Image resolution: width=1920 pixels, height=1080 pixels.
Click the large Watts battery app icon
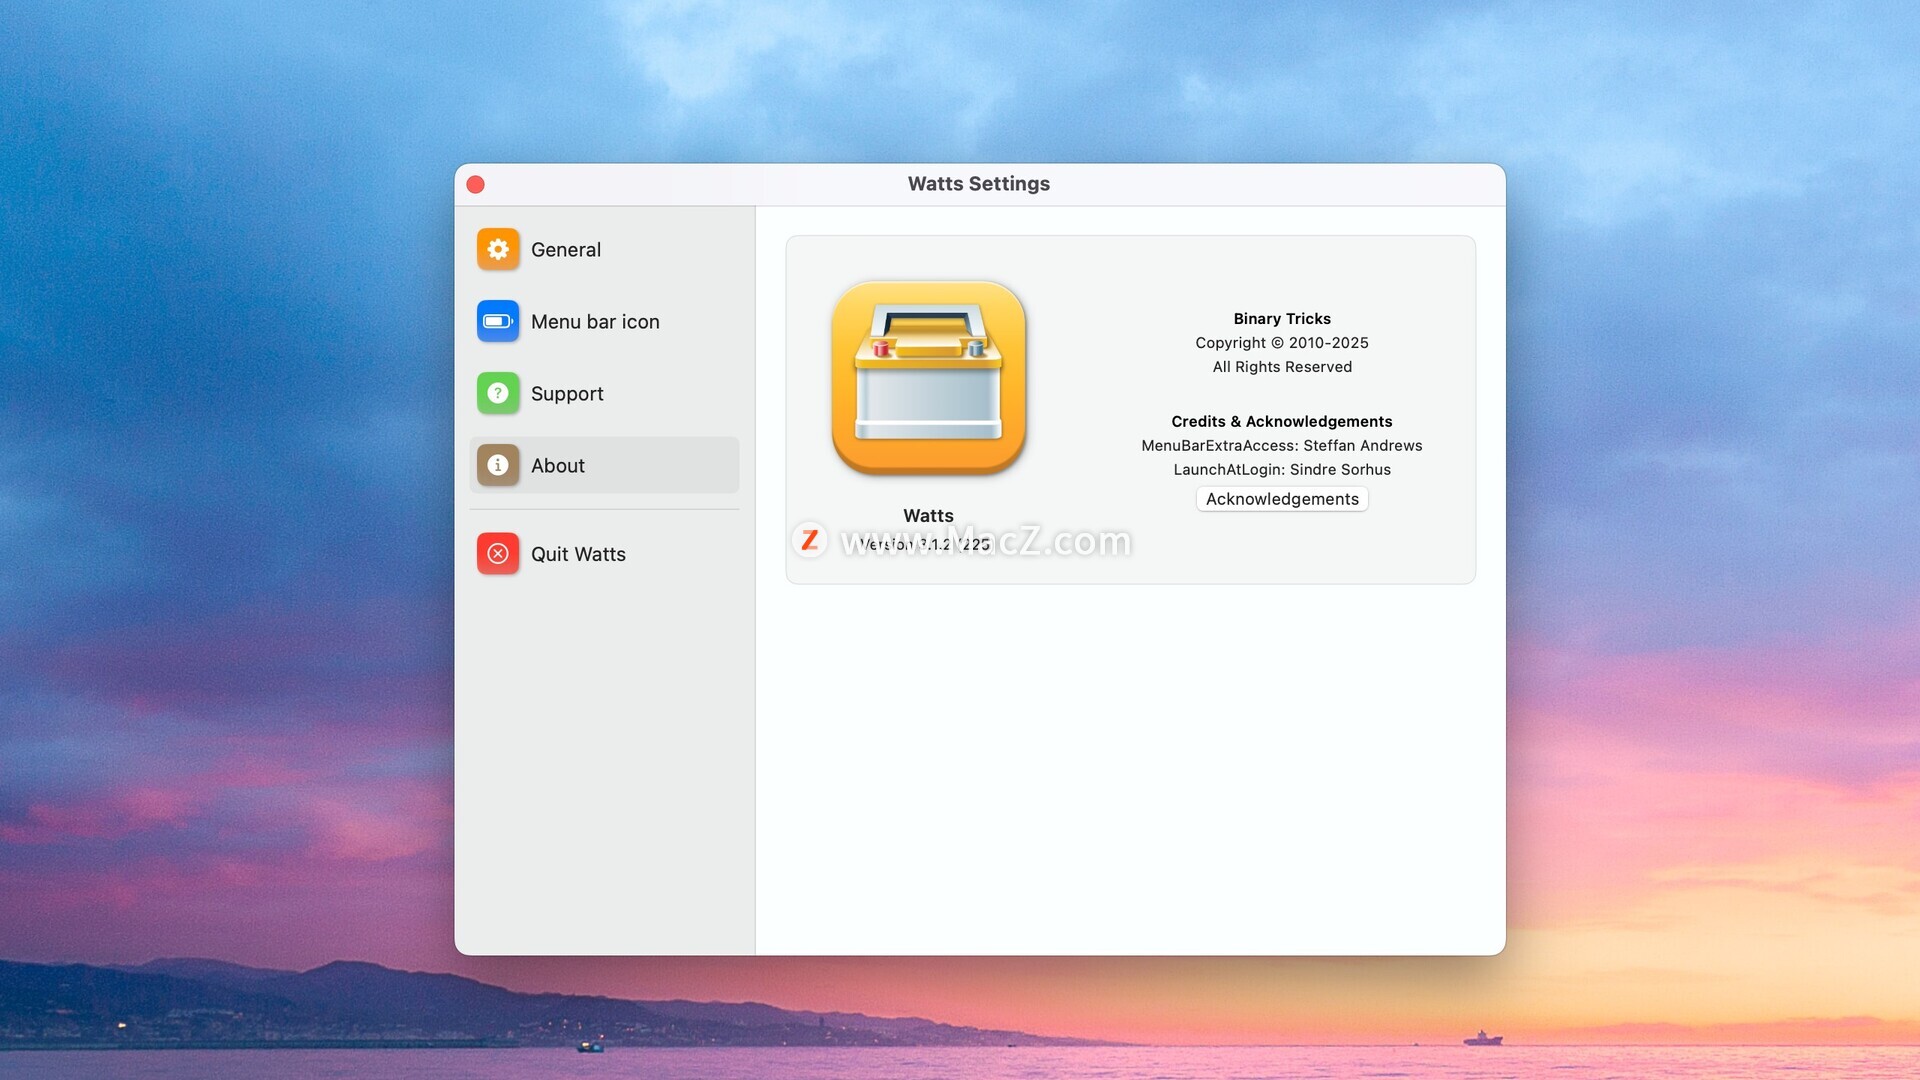pos(928,378)
